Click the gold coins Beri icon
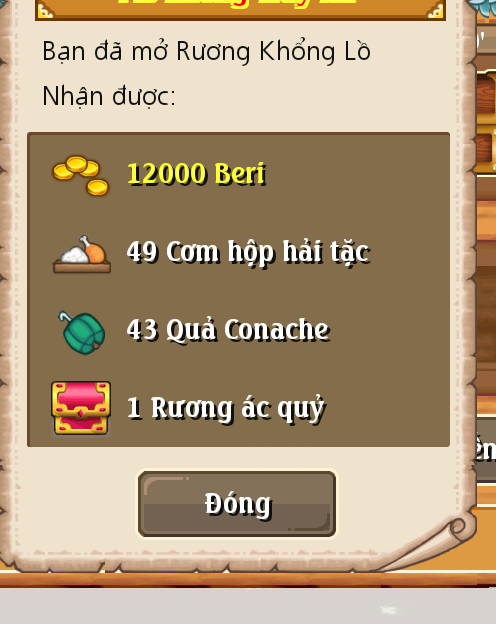 [x=81, y=175]
